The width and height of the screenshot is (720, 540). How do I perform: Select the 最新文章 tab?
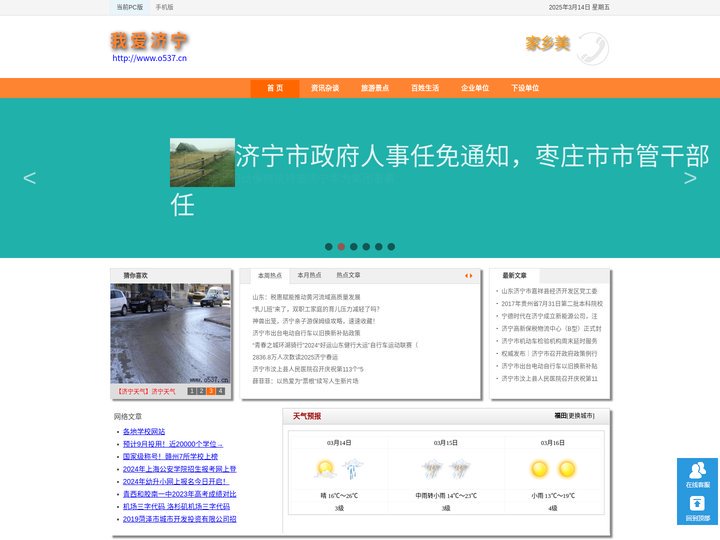pyautogui.click(x=514, y=276)
